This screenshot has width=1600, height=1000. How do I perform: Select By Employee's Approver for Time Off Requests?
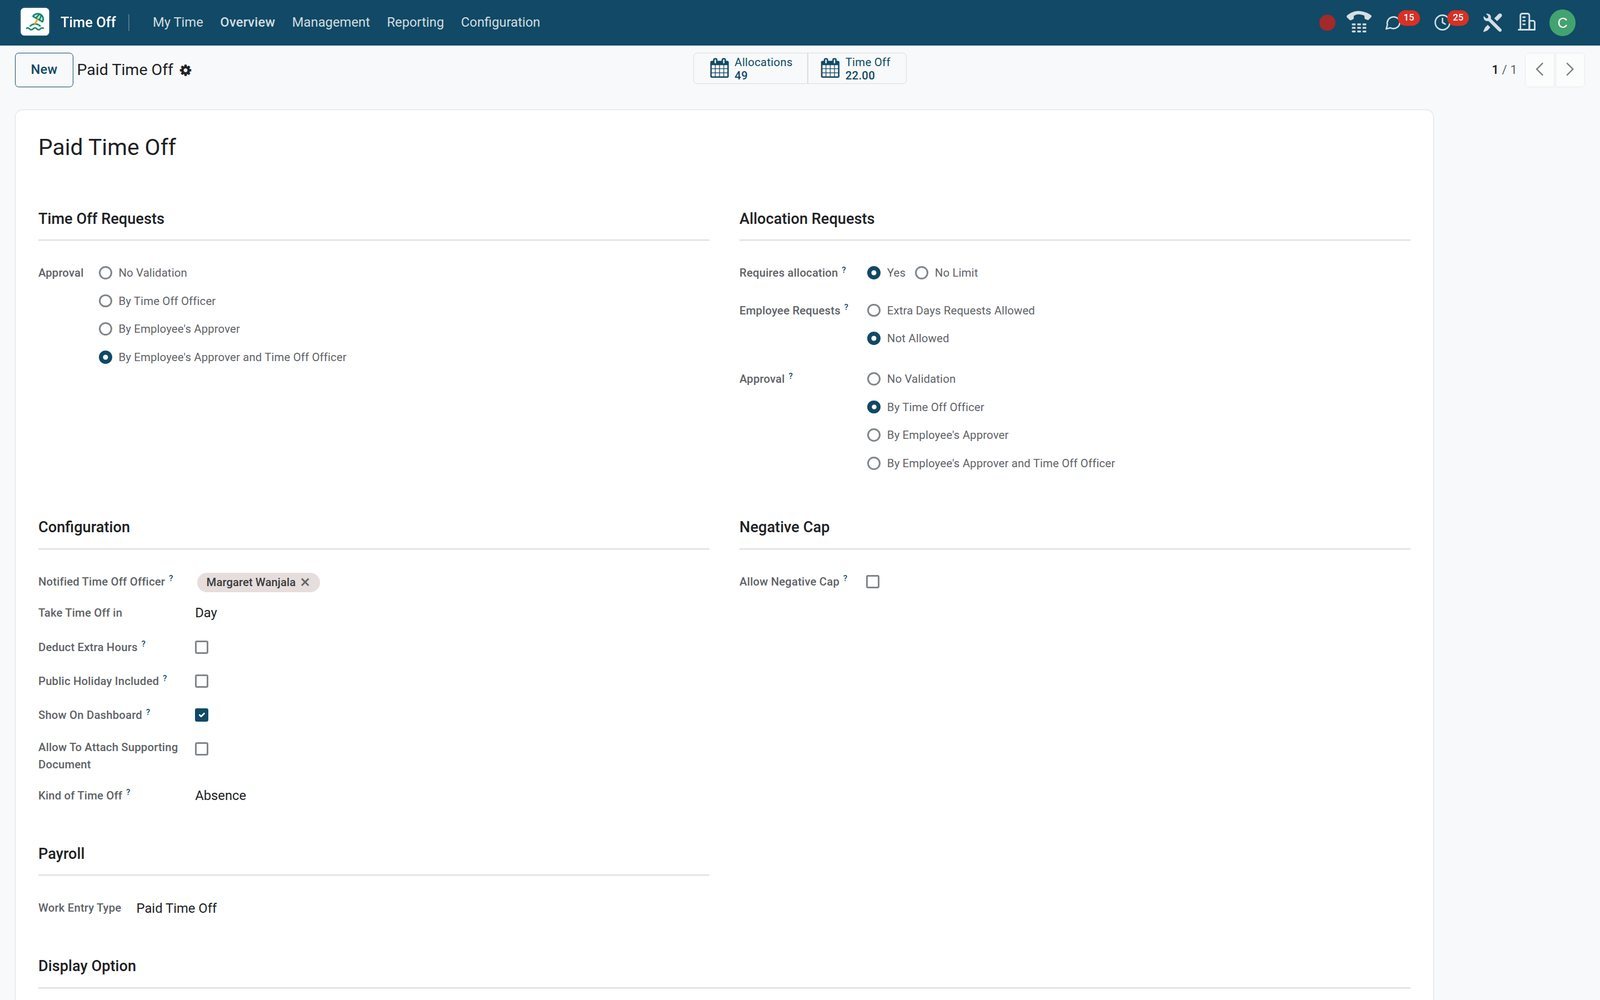point(105,329)
